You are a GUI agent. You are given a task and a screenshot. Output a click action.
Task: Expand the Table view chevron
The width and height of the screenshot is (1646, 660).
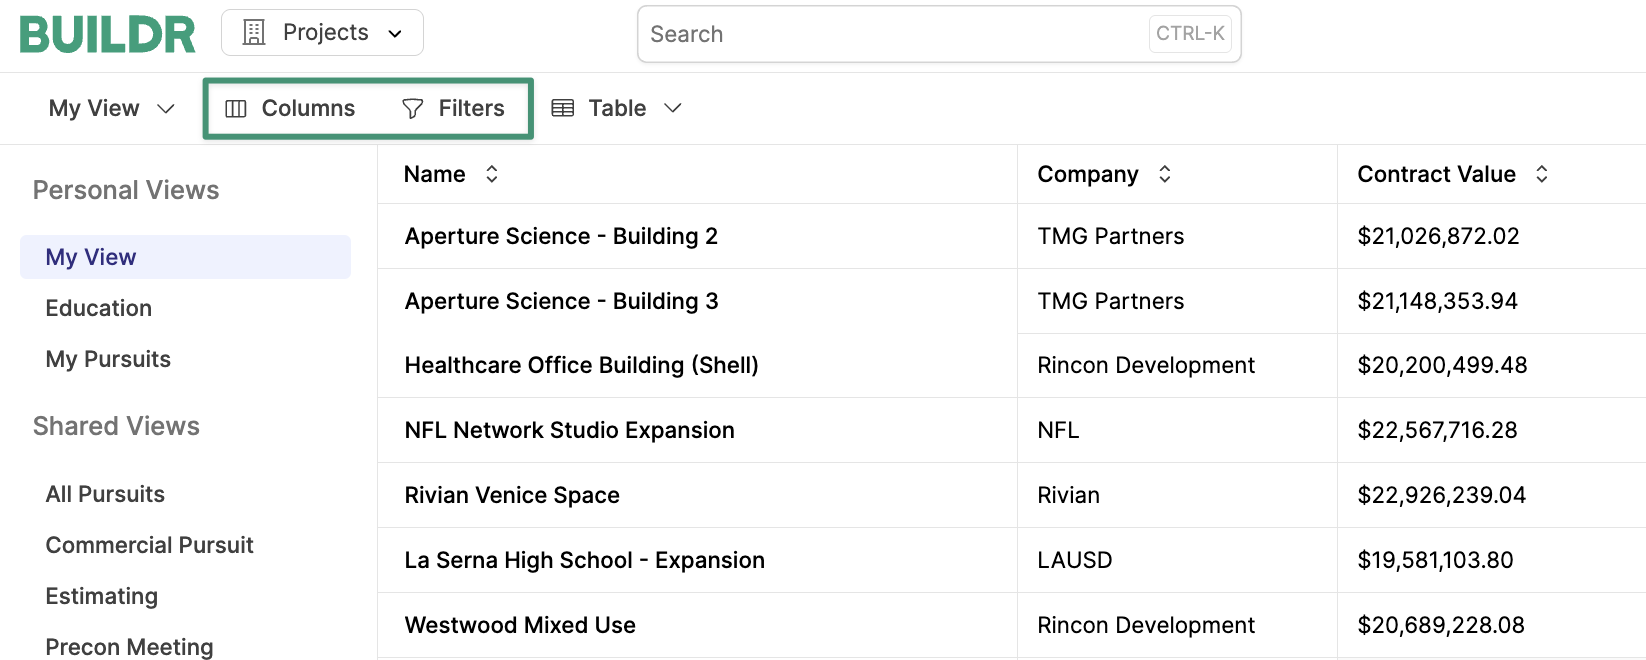point(673,108)
